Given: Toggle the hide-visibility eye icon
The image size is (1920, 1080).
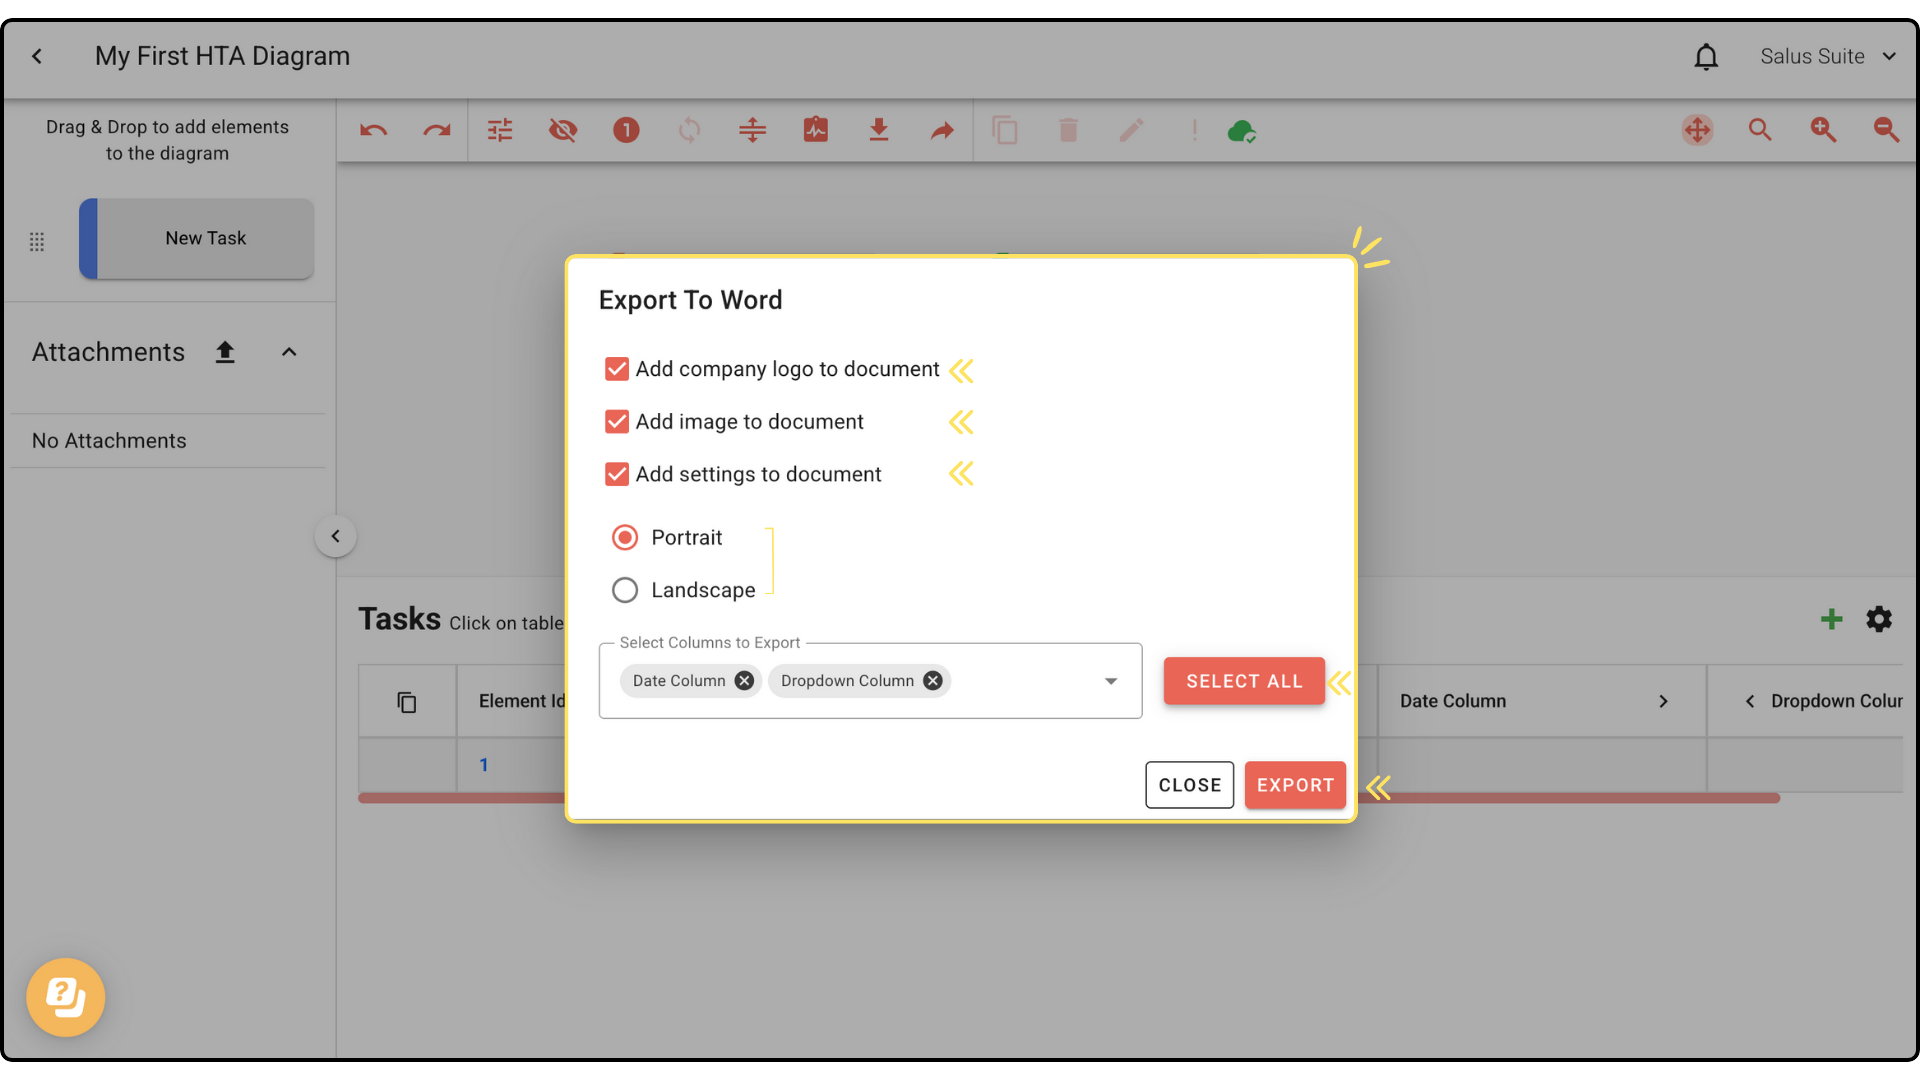Looking at the screenshot, I should pos(563,130).
